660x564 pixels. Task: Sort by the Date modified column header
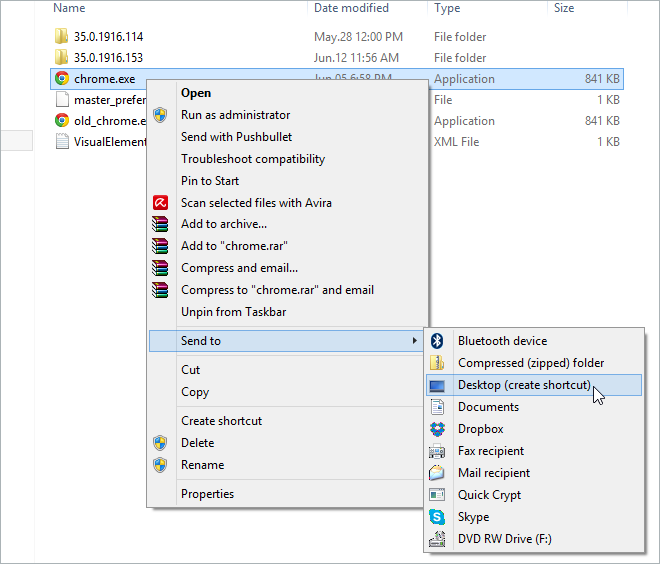pos(351,8)
